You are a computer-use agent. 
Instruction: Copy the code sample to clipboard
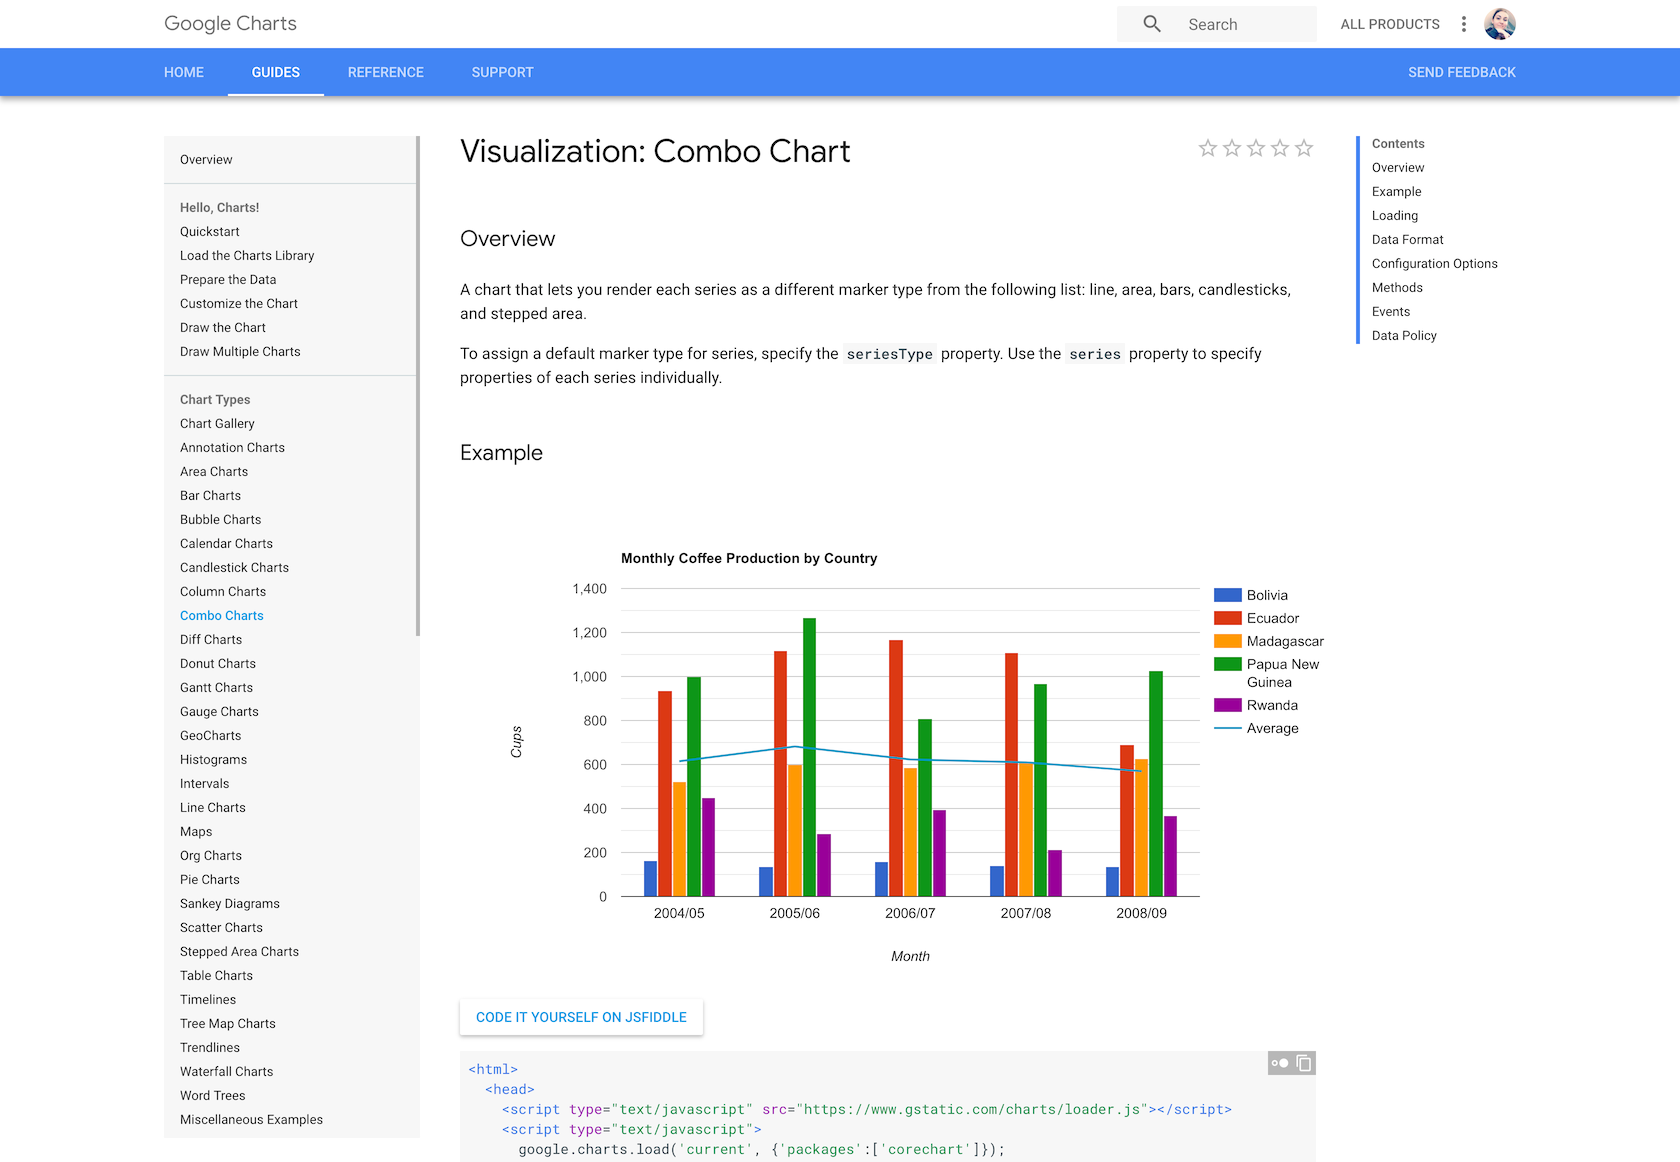point(1304,1063)
